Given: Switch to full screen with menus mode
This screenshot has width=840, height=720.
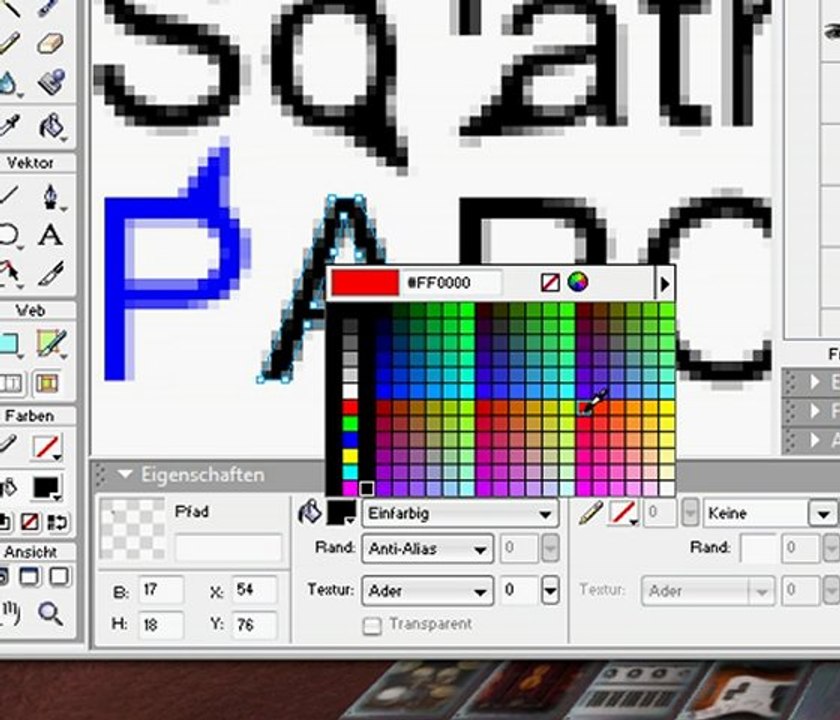Looking at the screenshot, I should [29, 577].
